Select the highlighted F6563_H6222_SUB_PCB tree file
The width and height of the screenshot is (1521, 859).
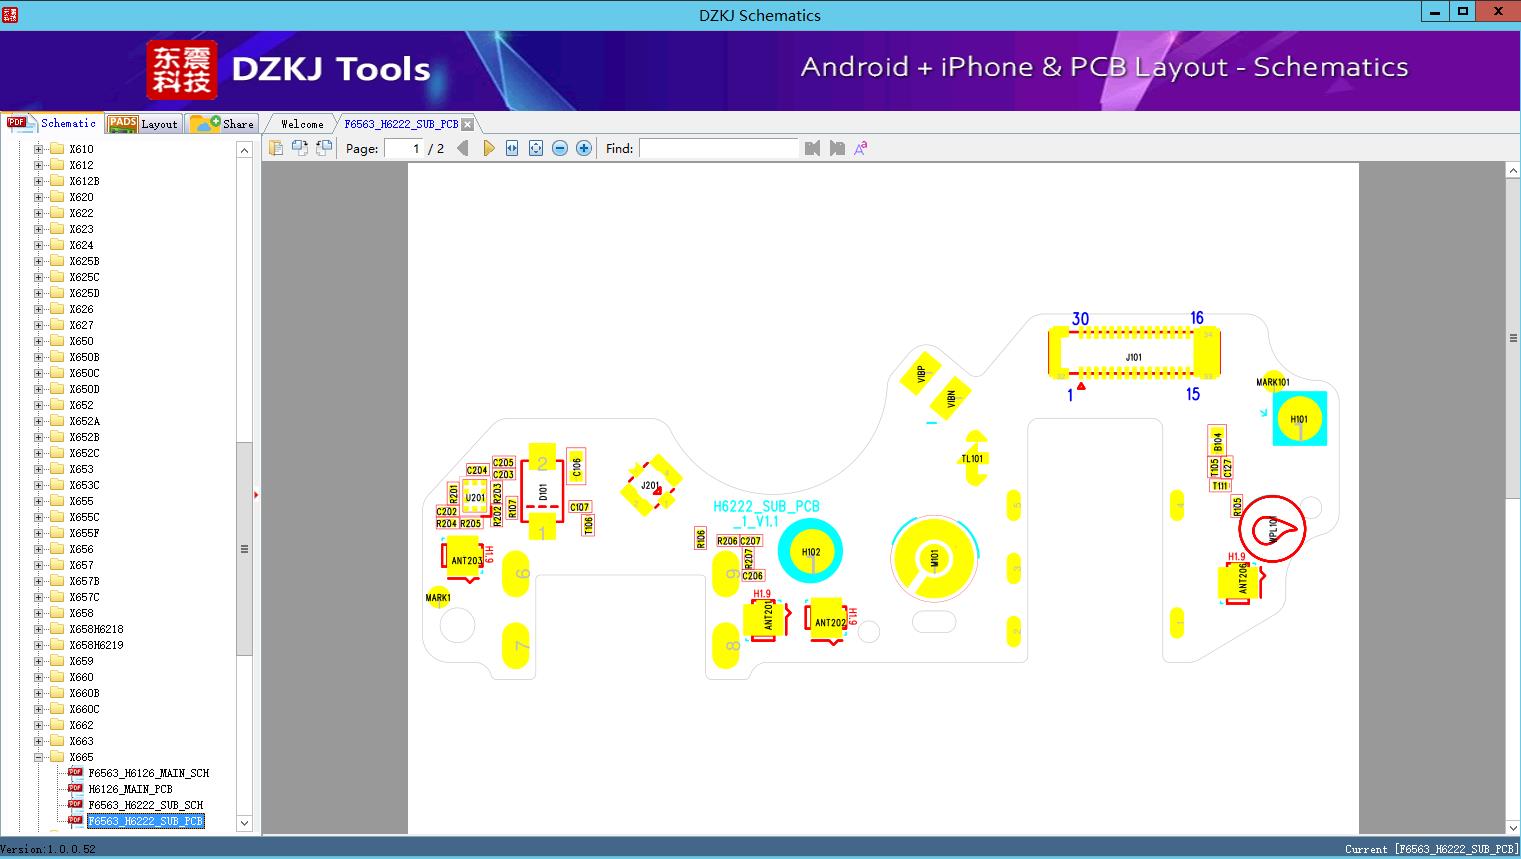[x=146, y=821]
